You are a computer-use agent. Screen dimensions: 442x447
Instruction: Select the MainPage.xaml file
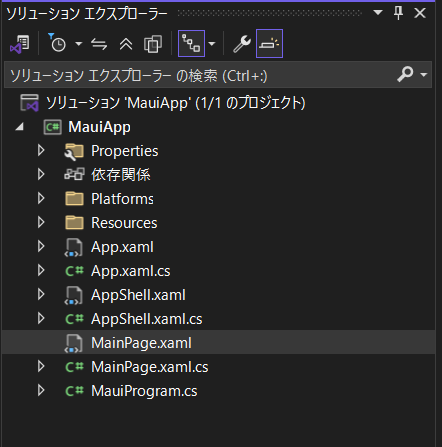[141, 343]
